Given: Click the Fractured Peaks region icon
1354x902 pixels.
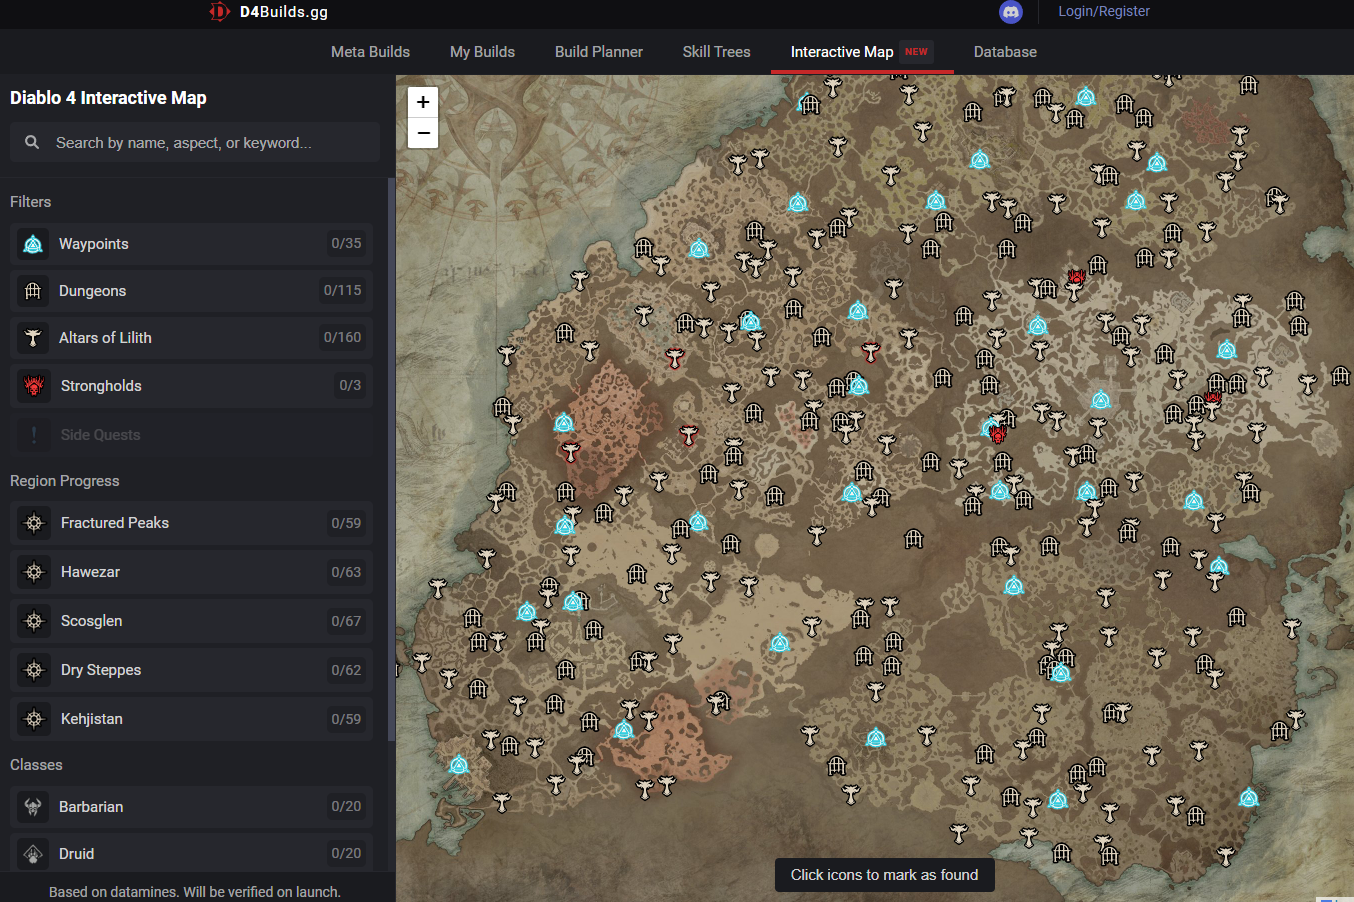Looking at the screenshot, I should click(34, 523).
